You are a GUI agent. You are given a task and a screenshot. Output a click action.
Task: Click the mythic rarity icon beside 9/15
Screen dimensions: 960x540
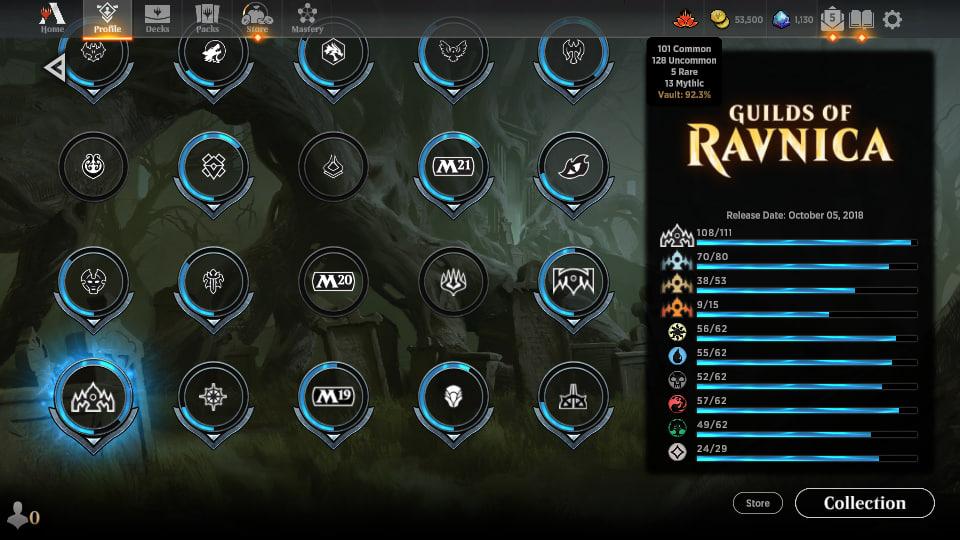pyautogui.click(x=677, y=308)
